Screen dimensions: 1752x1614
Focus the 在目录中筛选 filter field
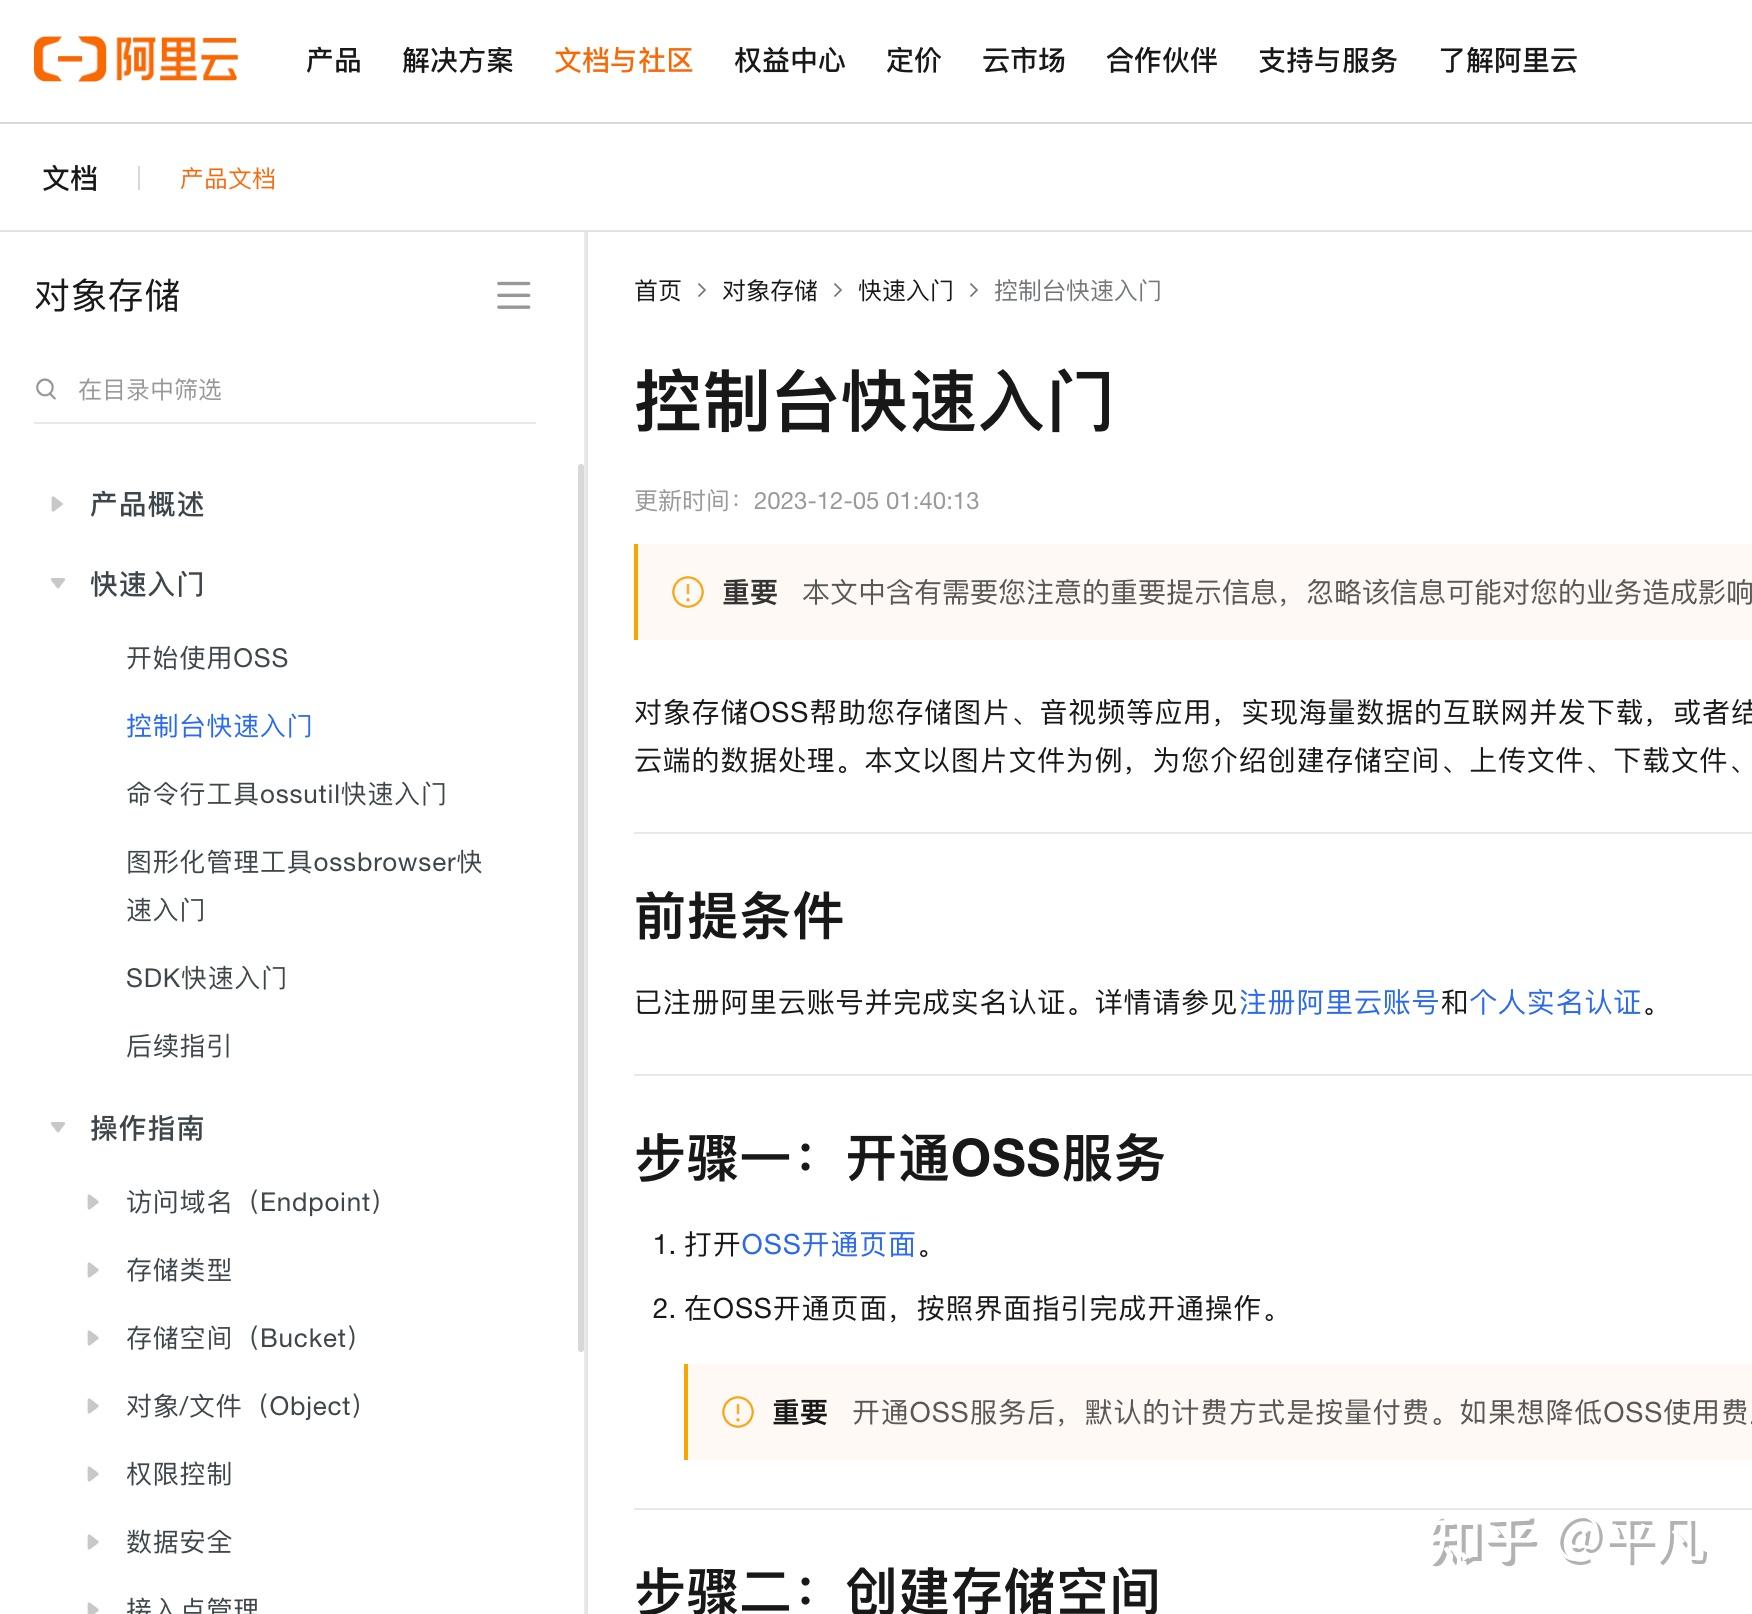[x=285, y=389]
